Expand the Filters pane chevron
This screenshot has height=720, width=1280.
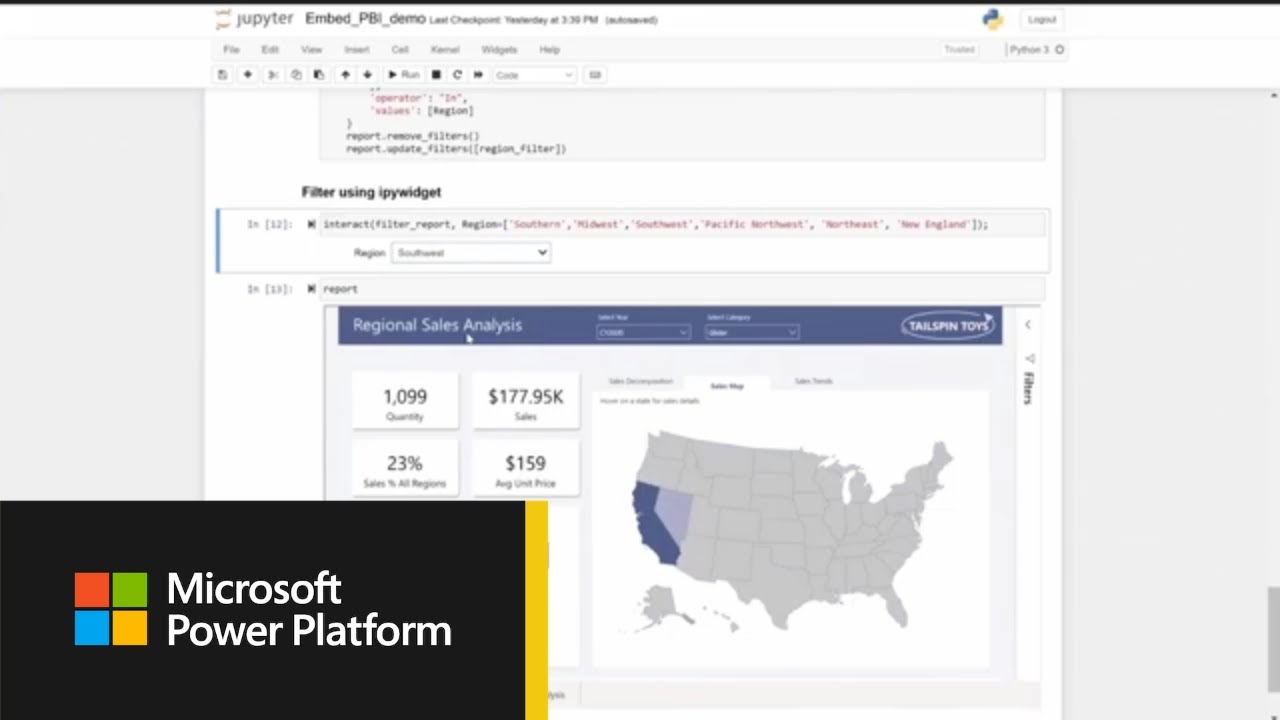[1027, 325]
